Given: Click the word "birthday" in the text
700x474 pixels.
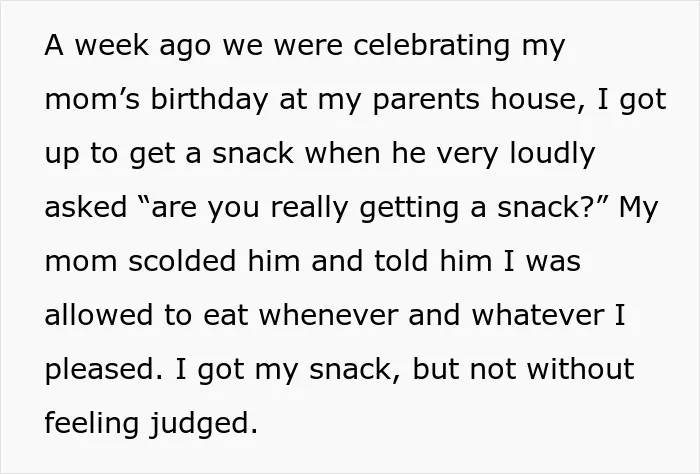Looking at the screenshot, I should [x=209, y=100].
